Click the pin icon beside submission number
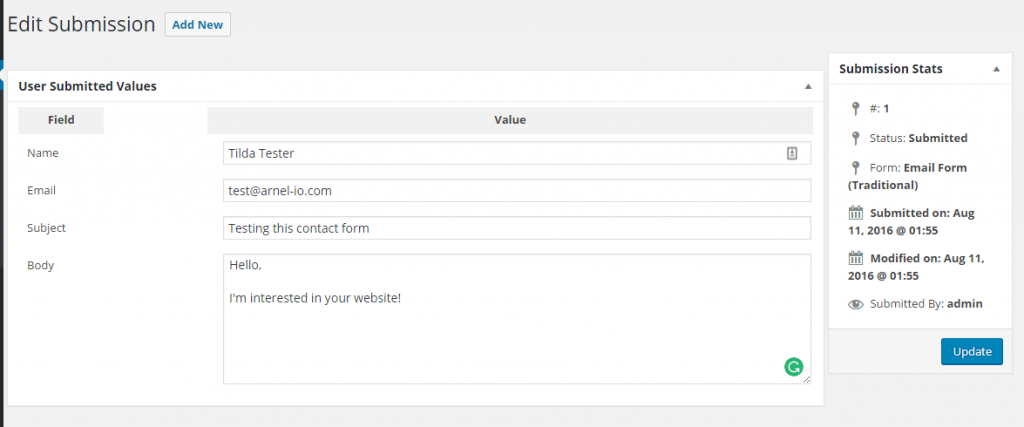Screen dimensions: 1024x427 coord(855,108)
